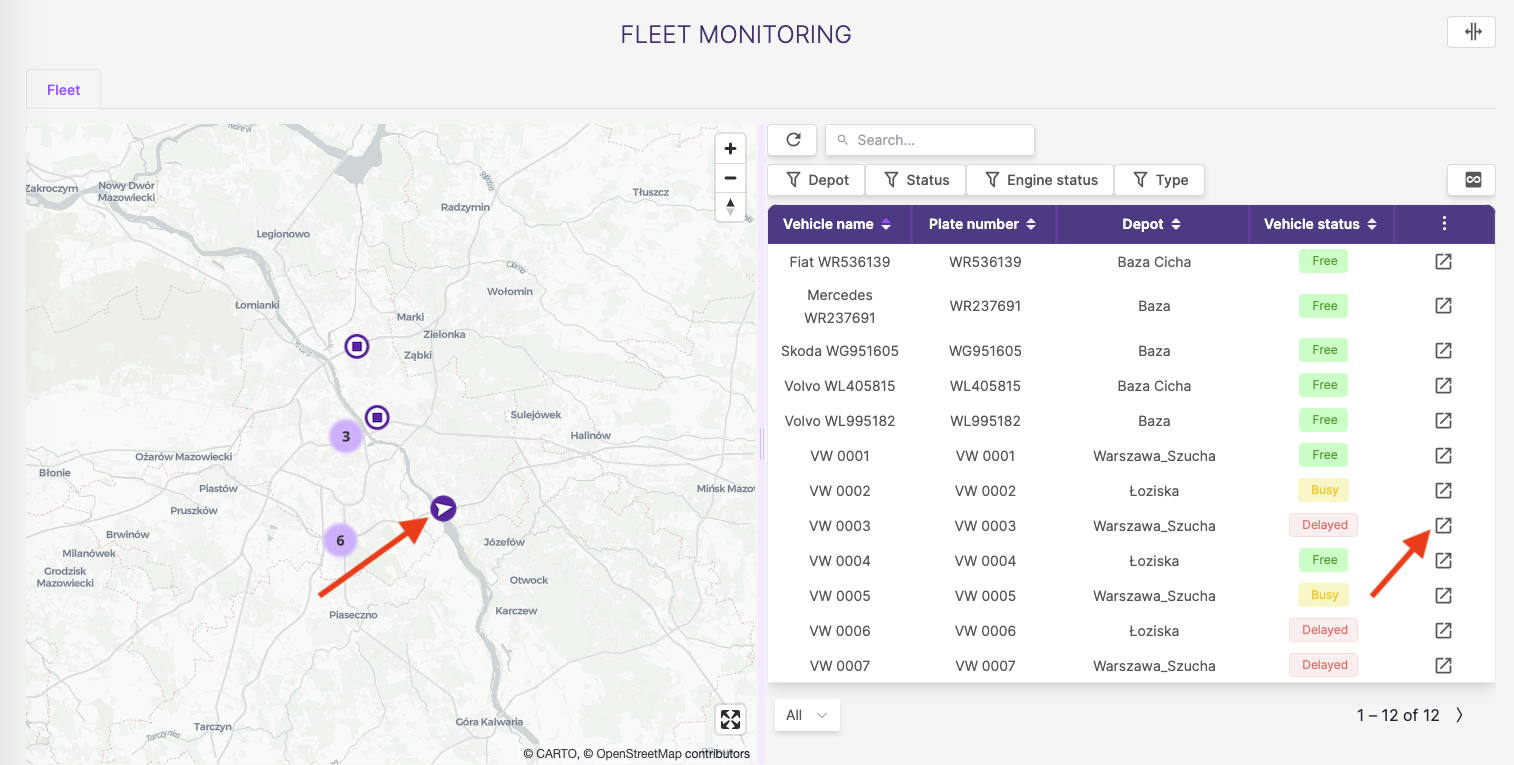Viewport: 1514px width, 765px height.
Task: Open details icon for Volvo WL995182
Action: coord(1443,421)
